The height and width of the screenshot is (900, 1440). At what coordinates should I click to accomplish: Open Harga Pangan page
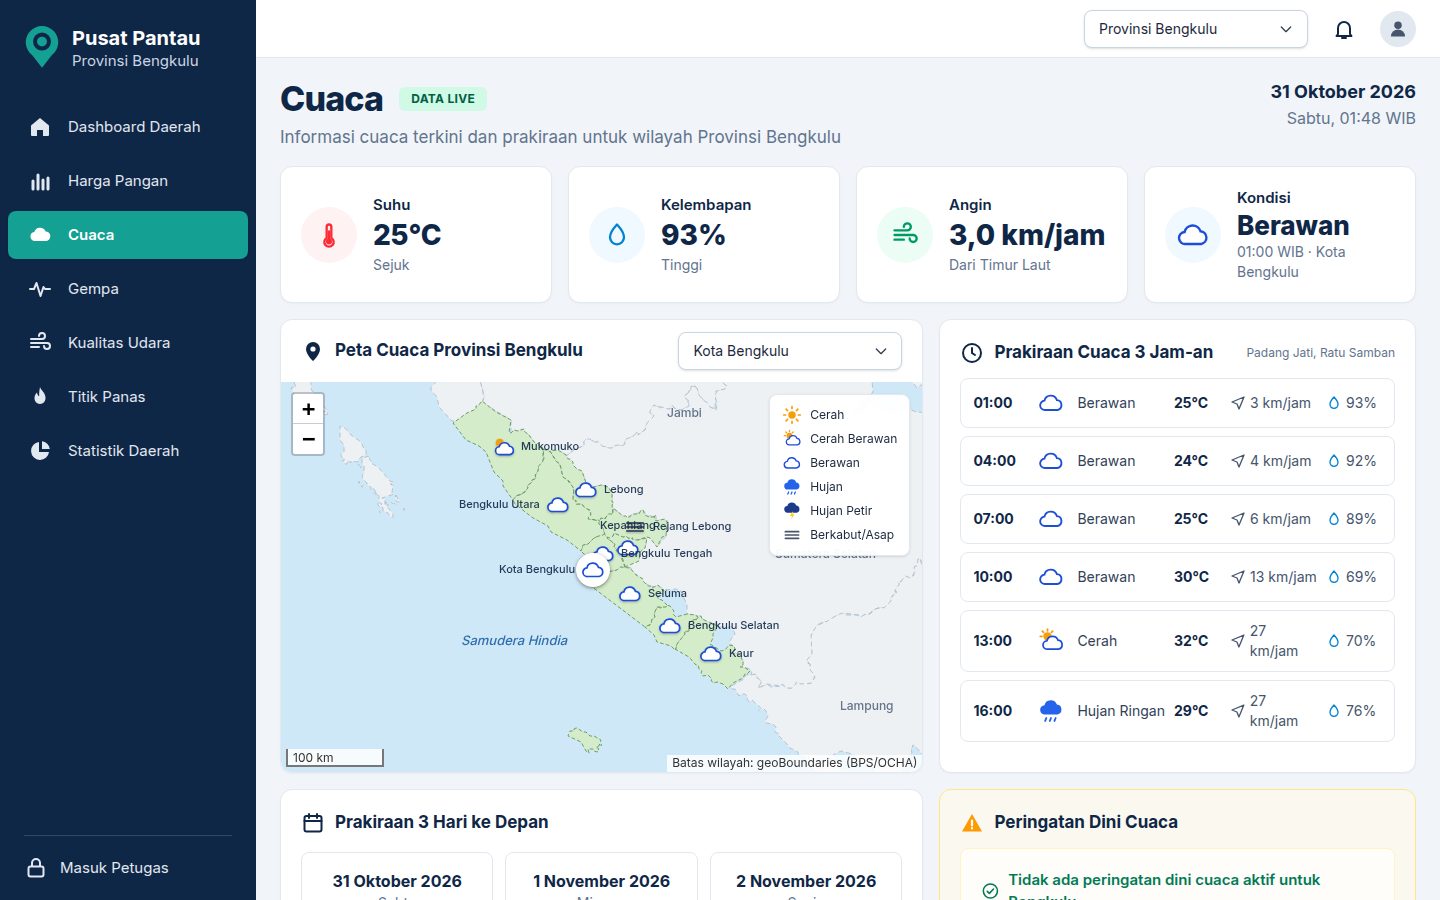[128, 181]
